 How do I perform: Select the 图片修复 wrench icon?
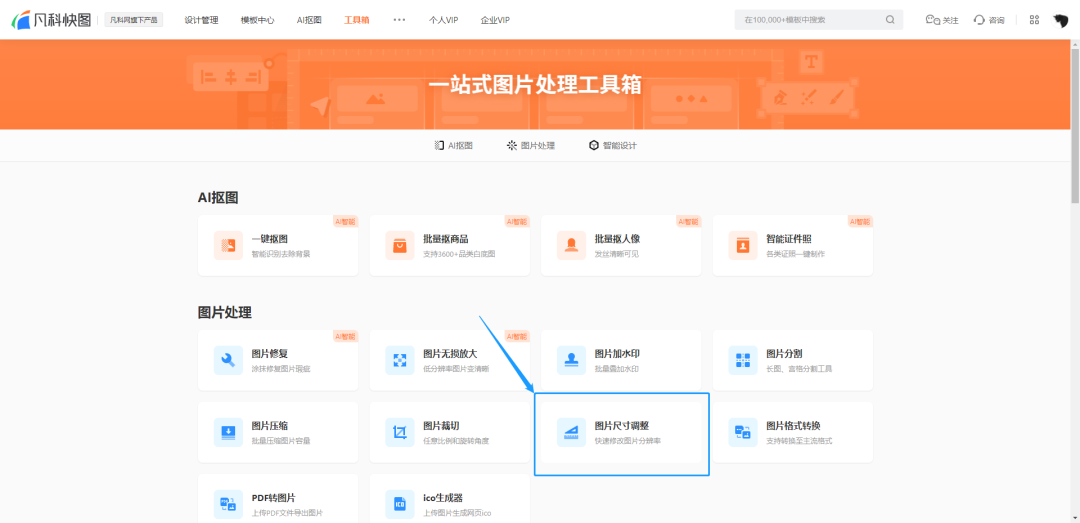coord(228,360)
